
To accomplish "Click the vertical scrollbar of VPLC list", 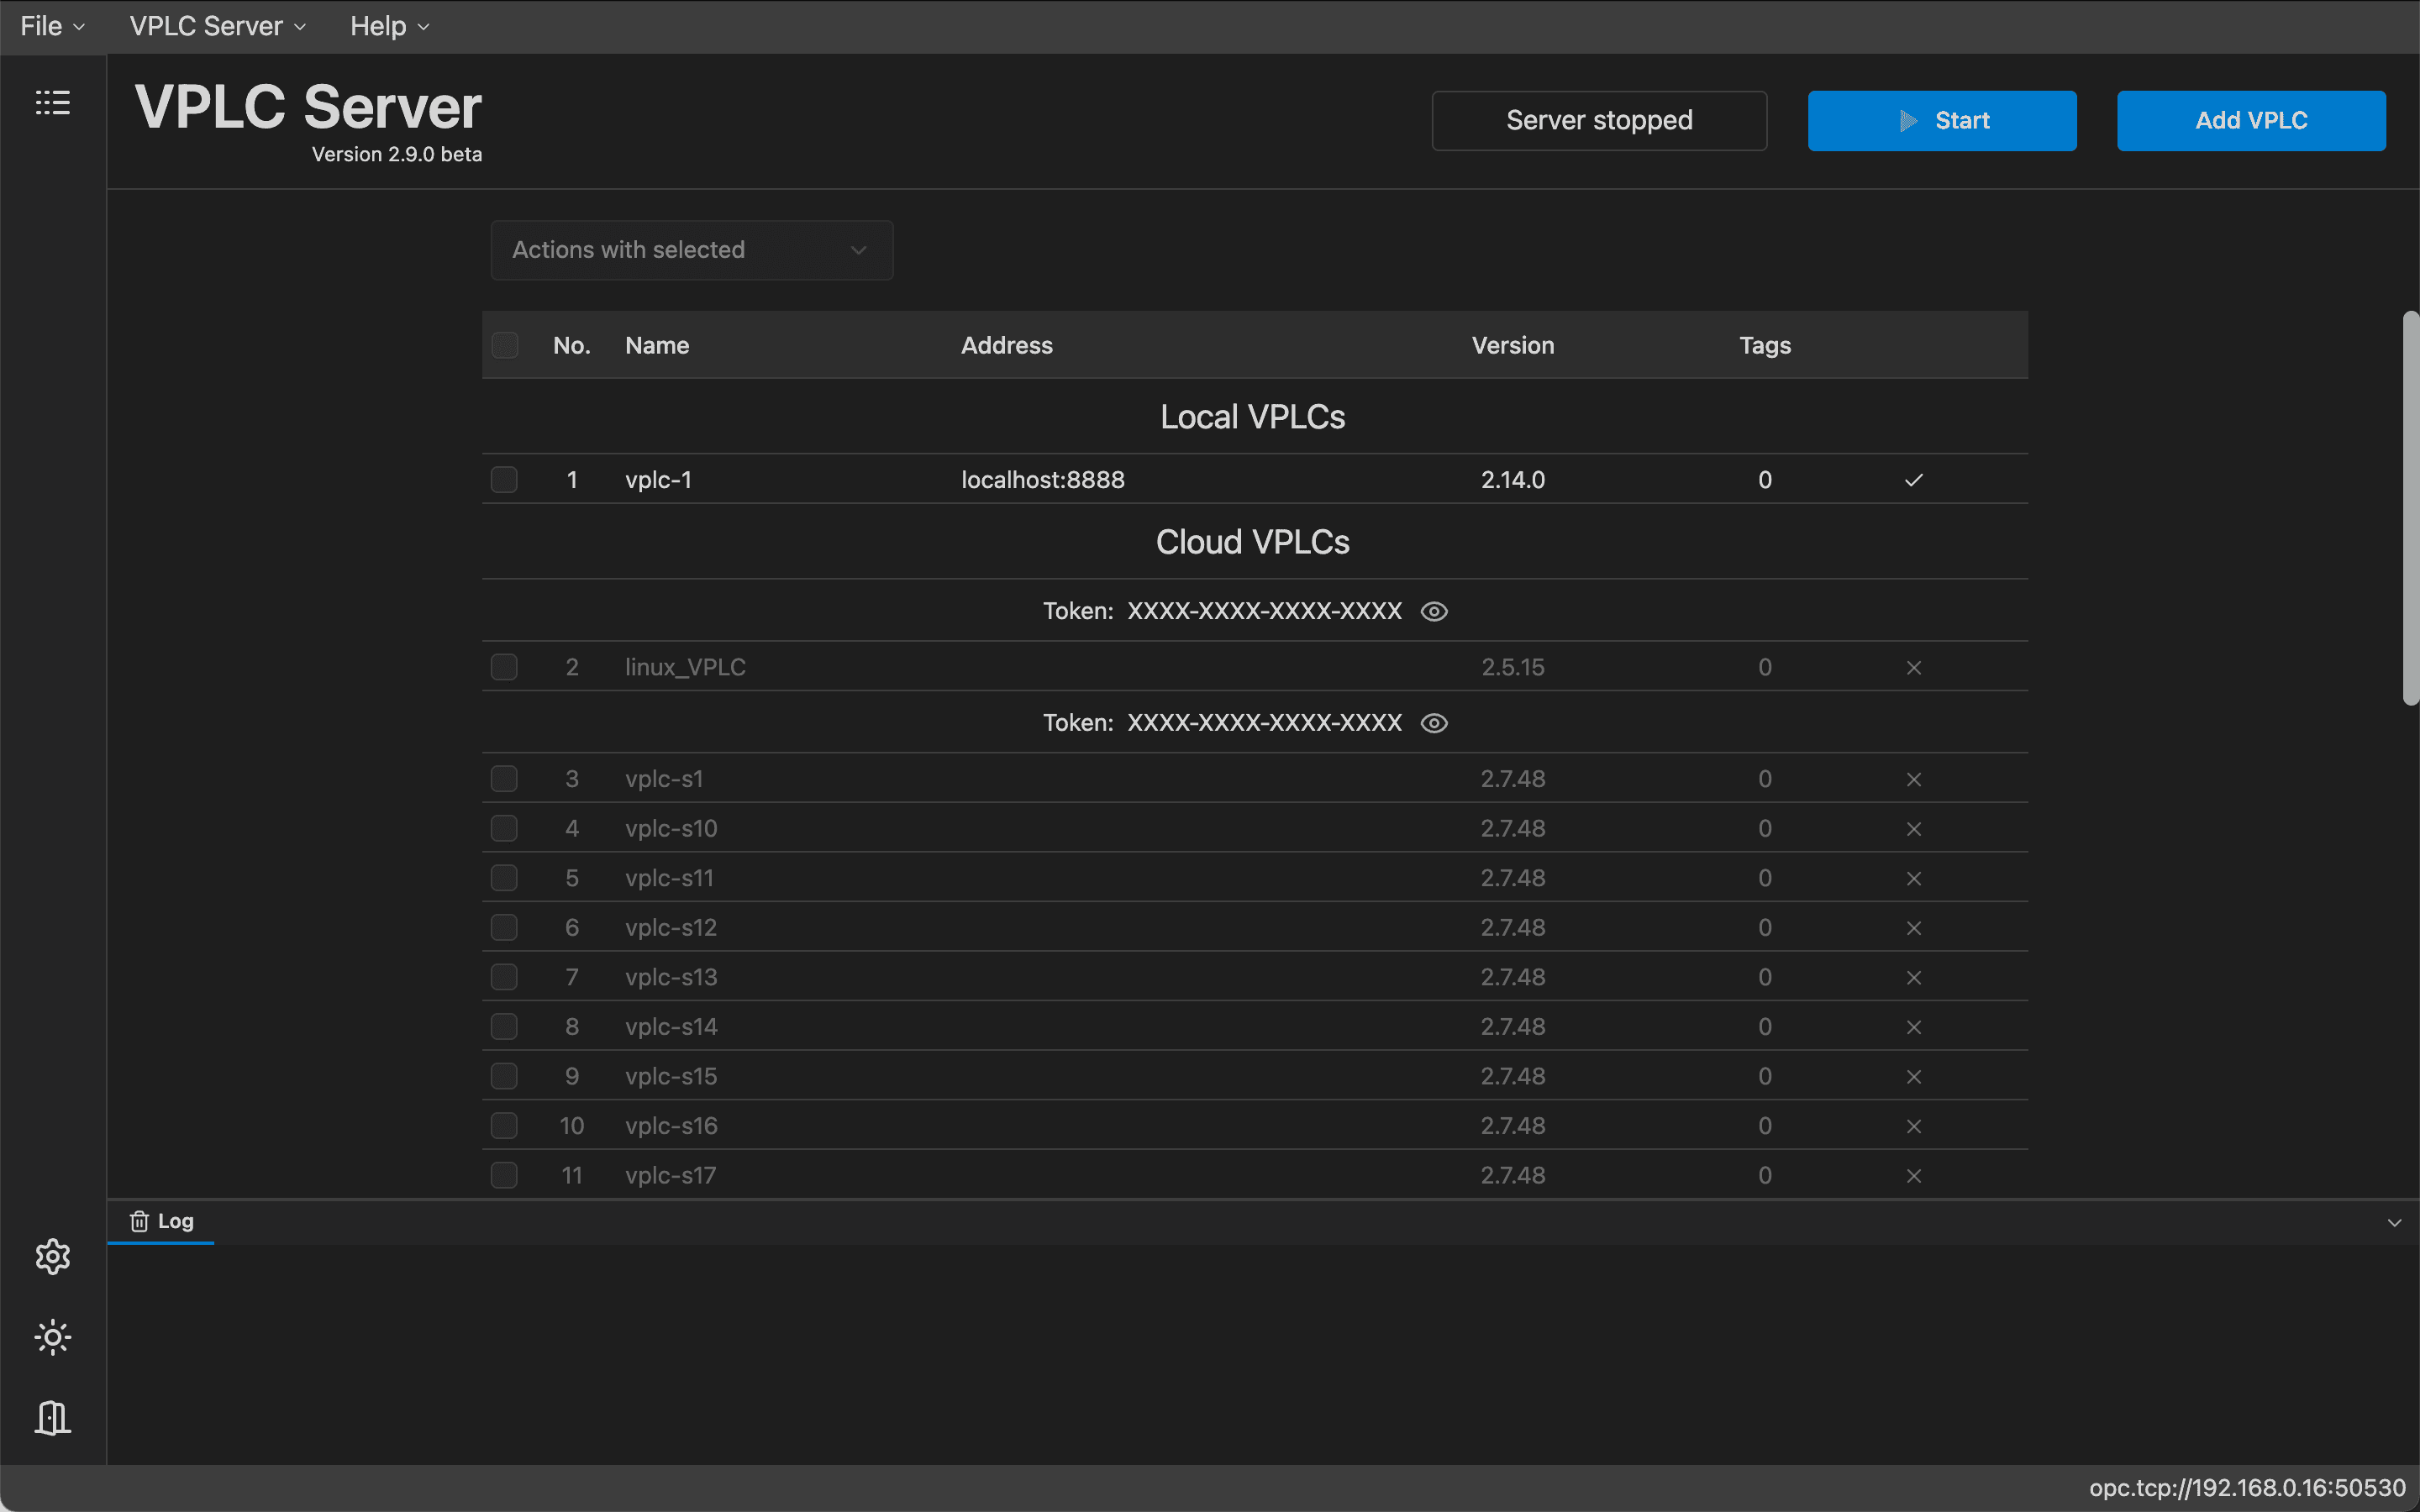I will [2411, 508].
